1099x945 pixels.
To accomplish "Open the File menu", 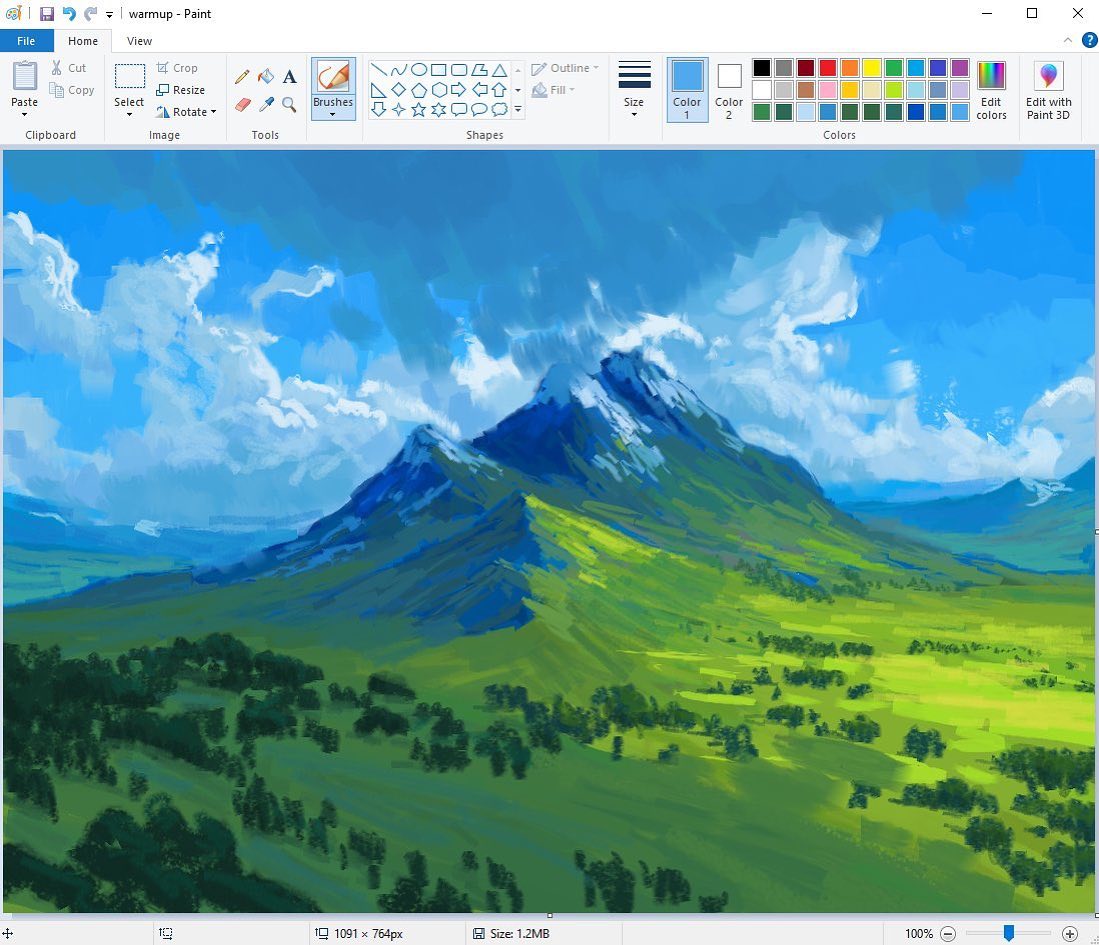I will [26, 41].
